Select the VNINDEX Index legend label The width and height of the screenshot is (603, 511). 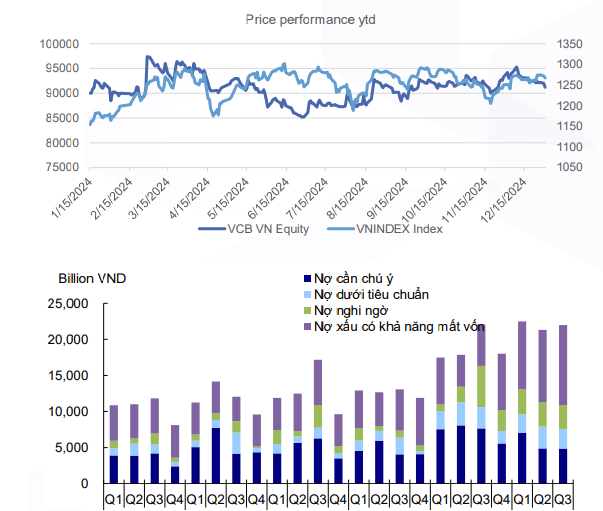click(399, 229)
